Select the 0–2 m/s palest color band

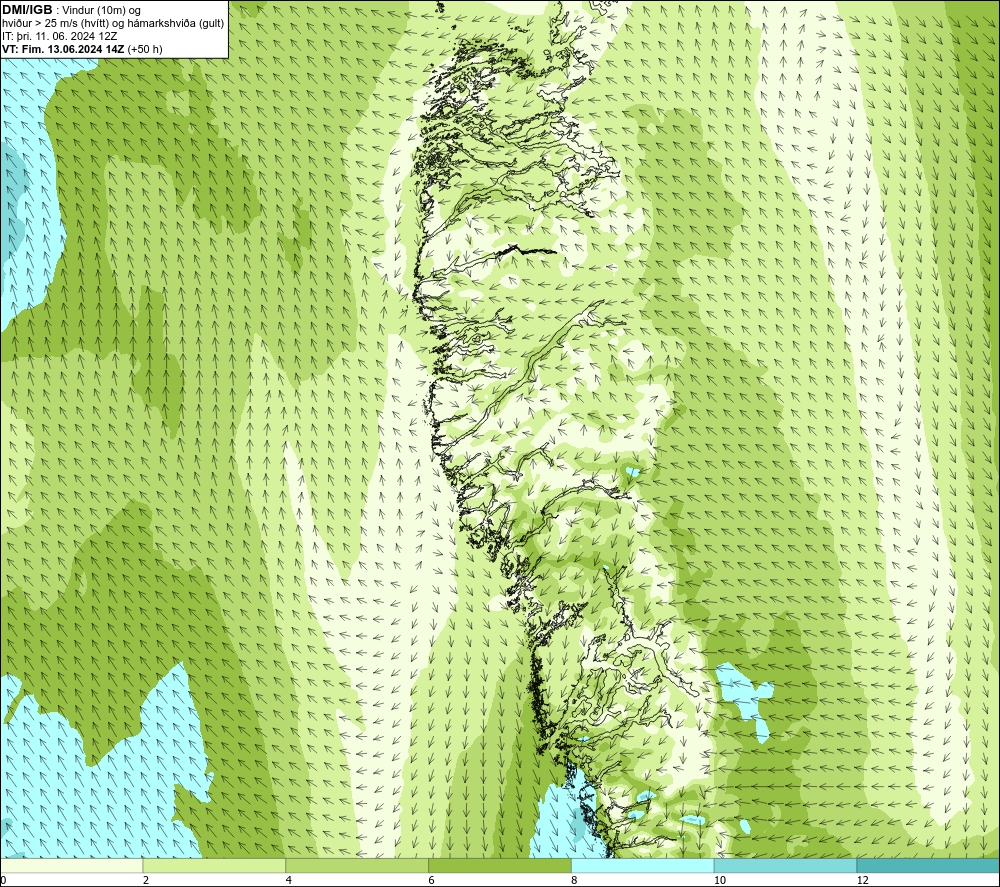pyautogui.click(x=71, y=865)
